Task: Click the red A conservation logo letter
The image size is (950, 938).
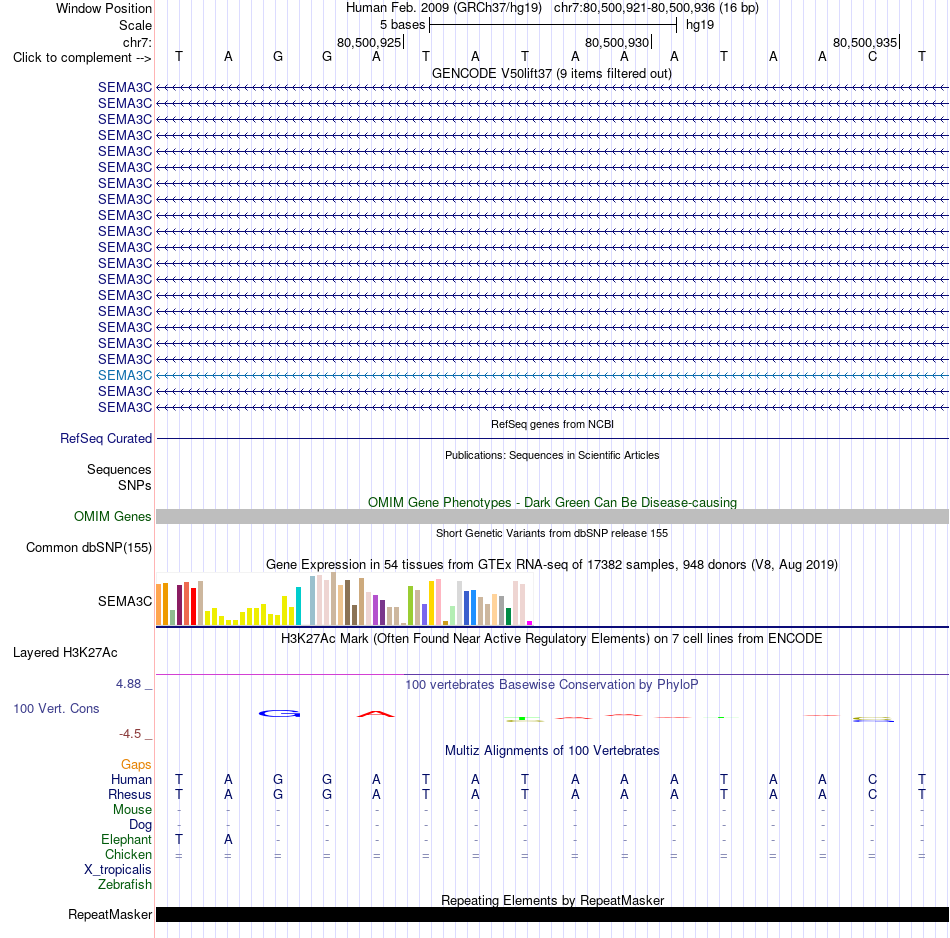Action: point(376,714)
